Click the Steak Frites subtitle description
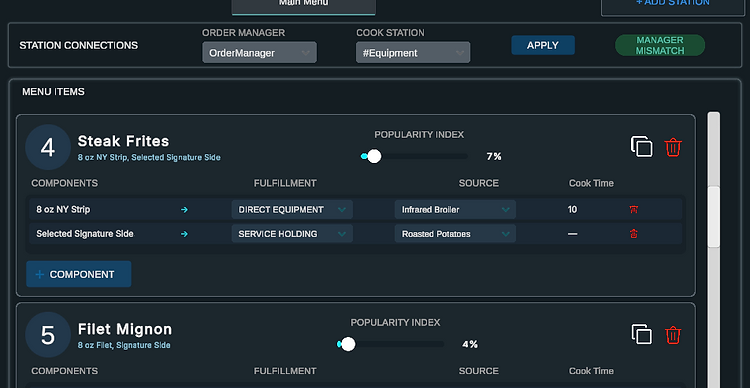 click(x=149, y=157)
